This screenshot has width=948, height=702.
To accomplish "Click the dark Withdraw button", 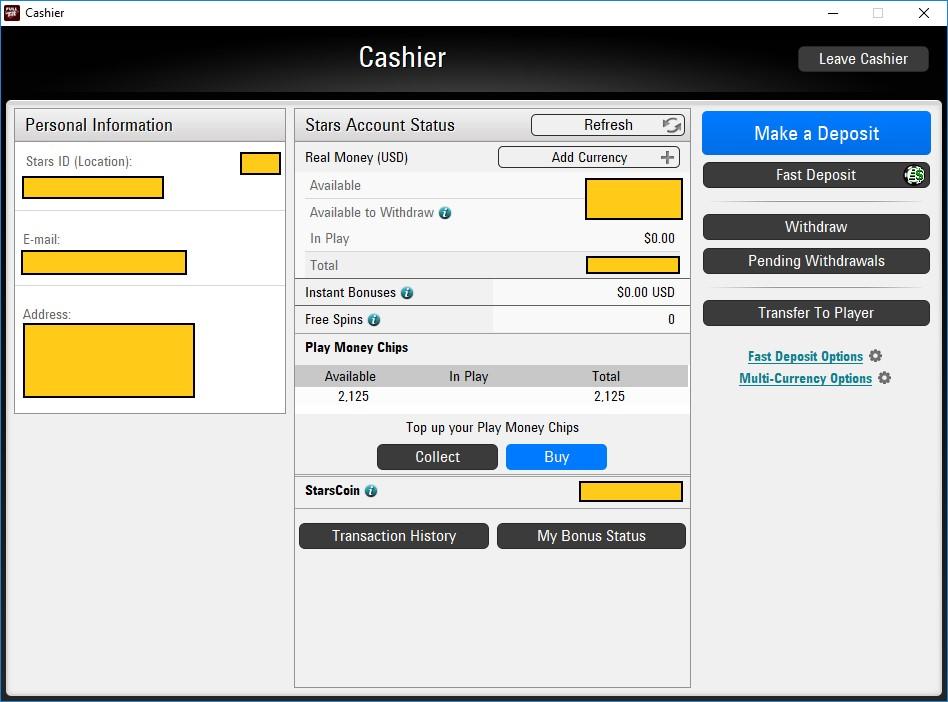I will 816,227.
